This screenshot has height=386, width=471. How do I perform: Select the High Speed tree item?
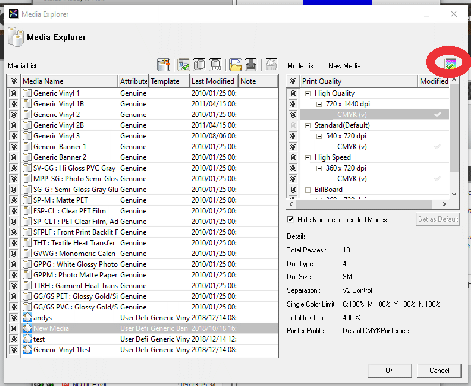click(332, 157)
